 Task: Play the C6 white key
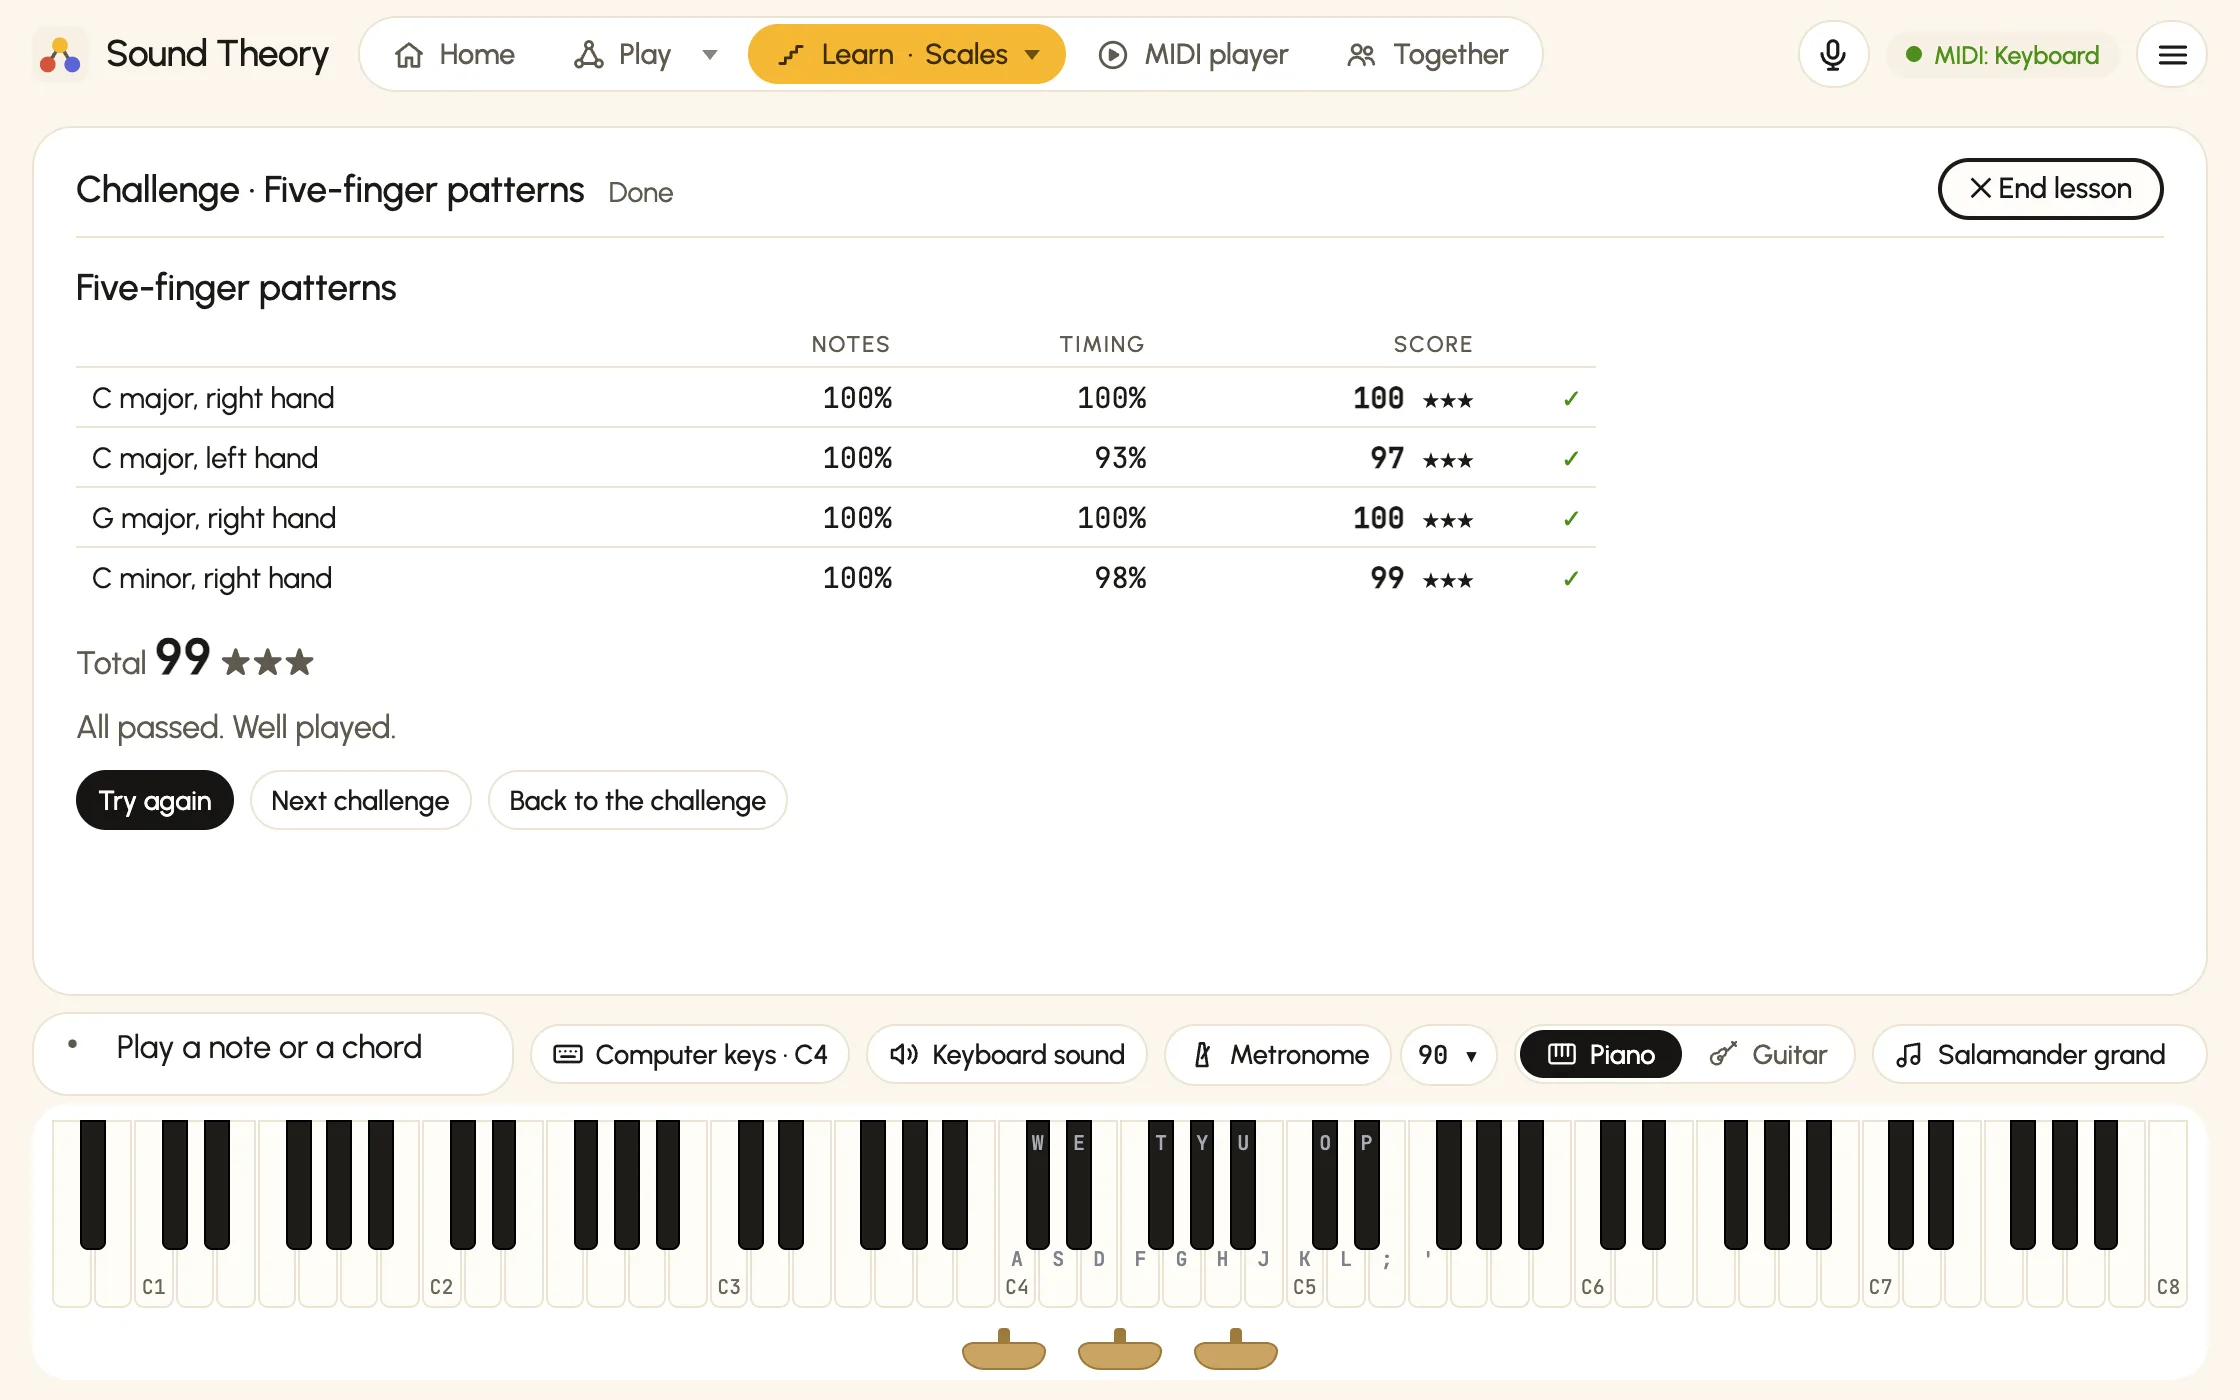1593,1280
